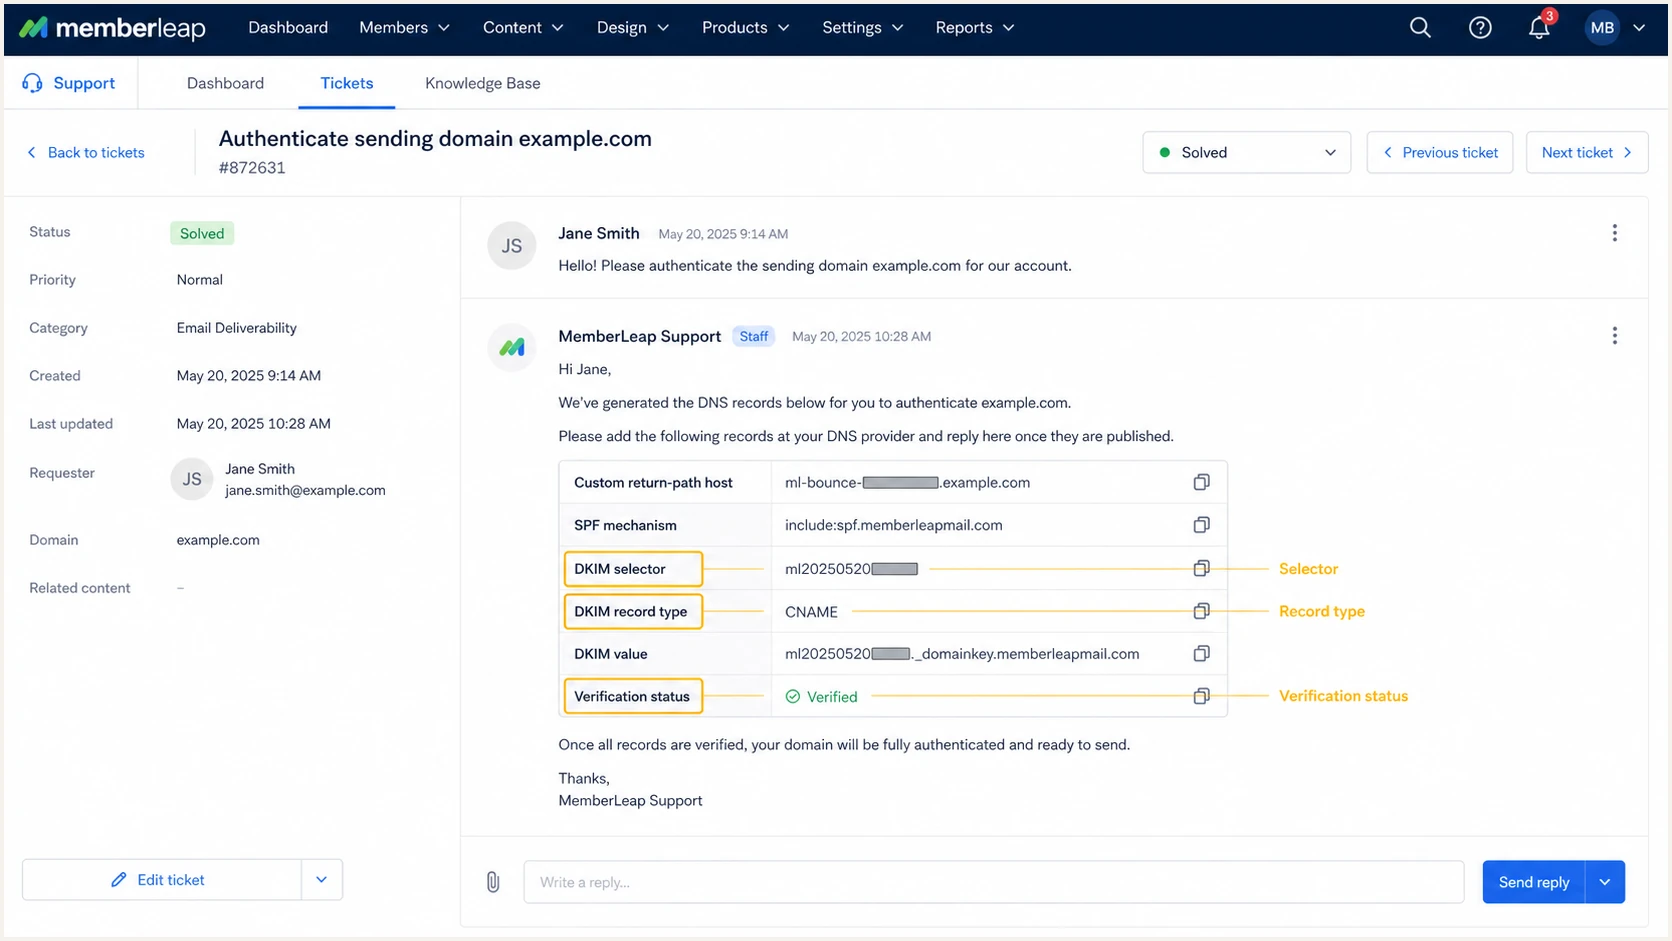Image resolution: width=1672 pixels, height=941 pixels.
Task: Click the example.com Domain value
Action: pyautogui.click(x=218, y=540)
